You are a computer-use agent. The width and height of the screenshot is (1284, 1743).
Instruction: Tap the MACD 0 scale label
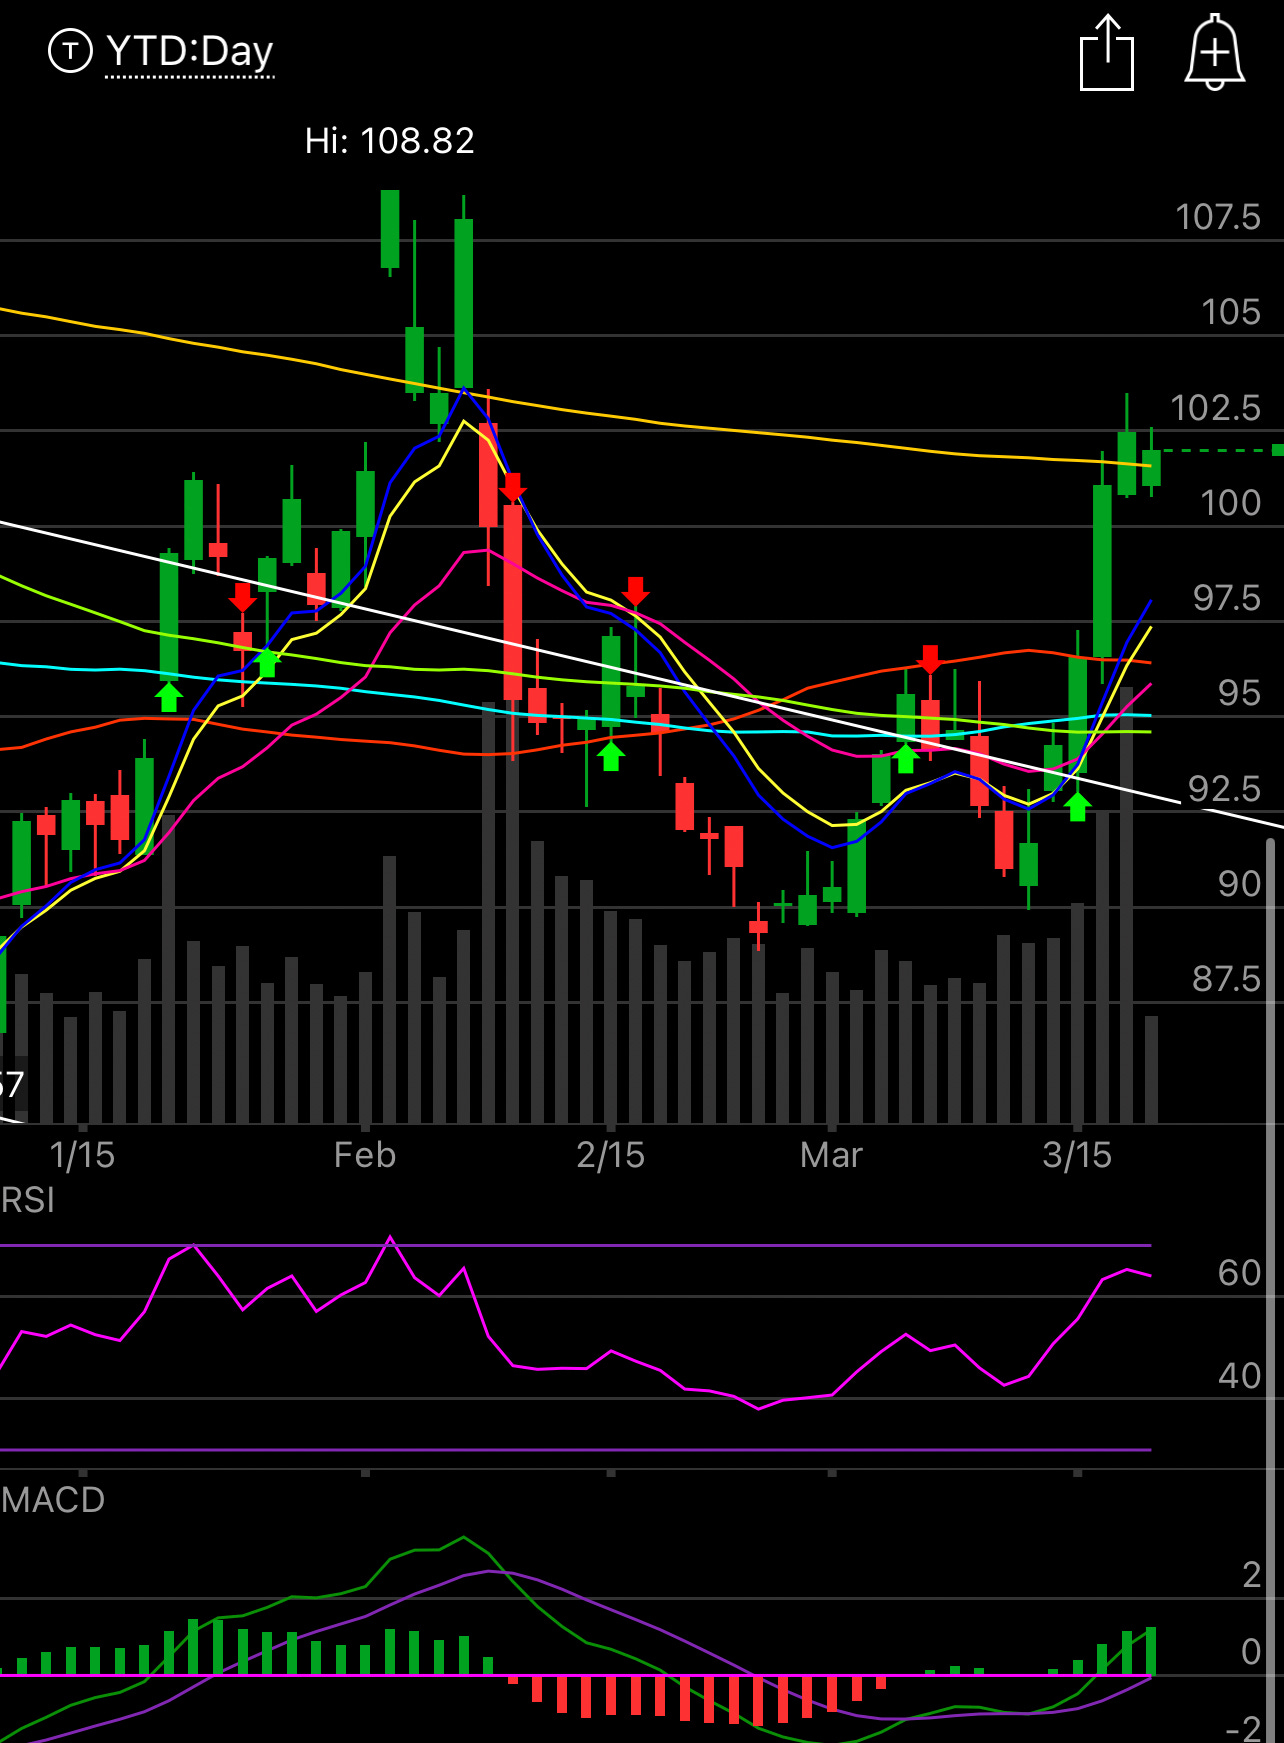tap(1251, 1652)
